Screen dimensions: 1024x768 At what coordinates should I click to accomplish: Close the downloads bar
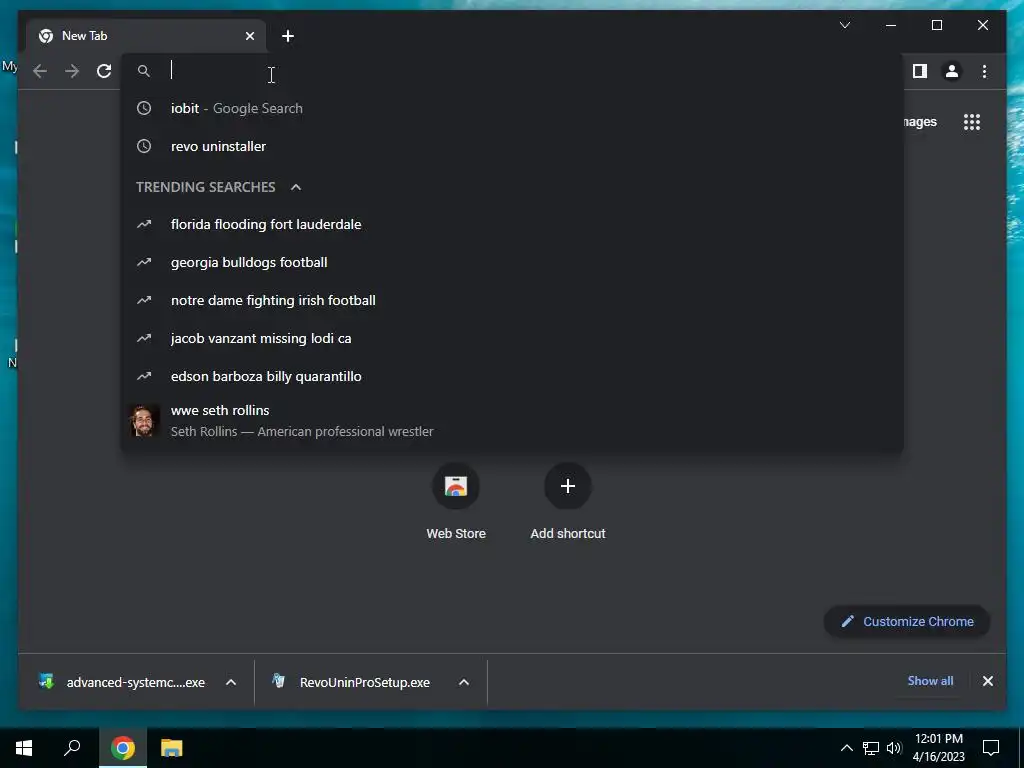point(987,681)
